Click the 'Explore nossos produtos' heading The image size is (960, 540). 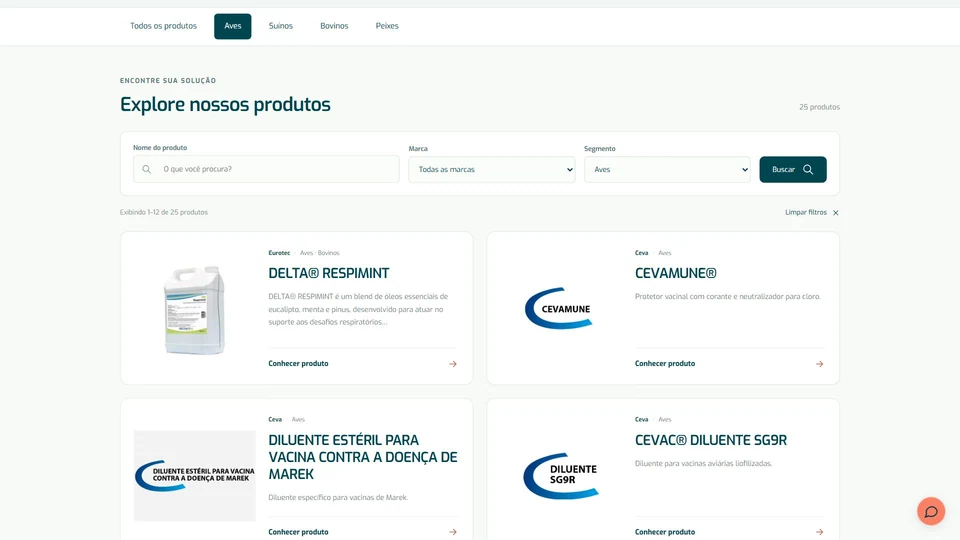click(x=225, y=105)
